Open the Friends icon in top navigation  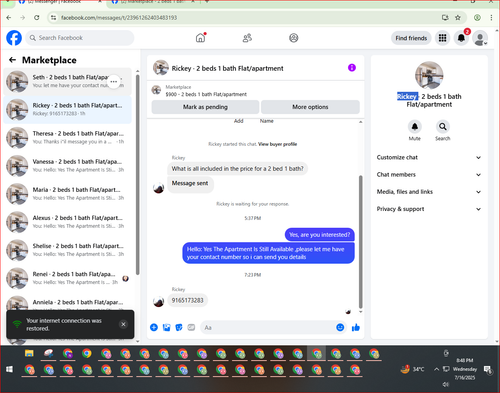247,38
